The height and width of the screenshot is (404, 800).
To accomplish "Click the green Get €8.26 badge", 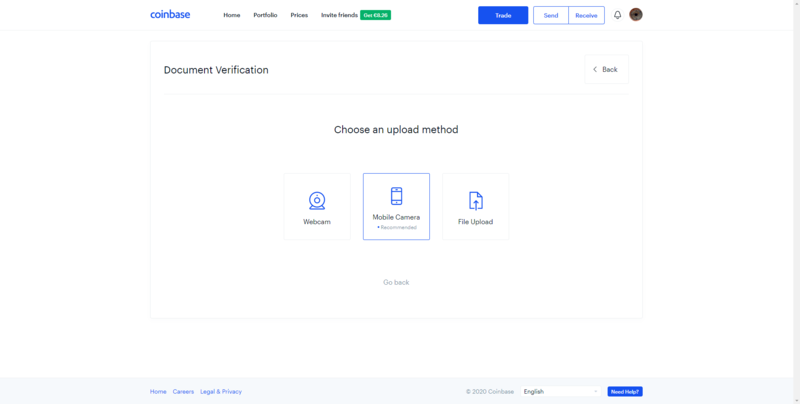I will click(x=376, y=15).
